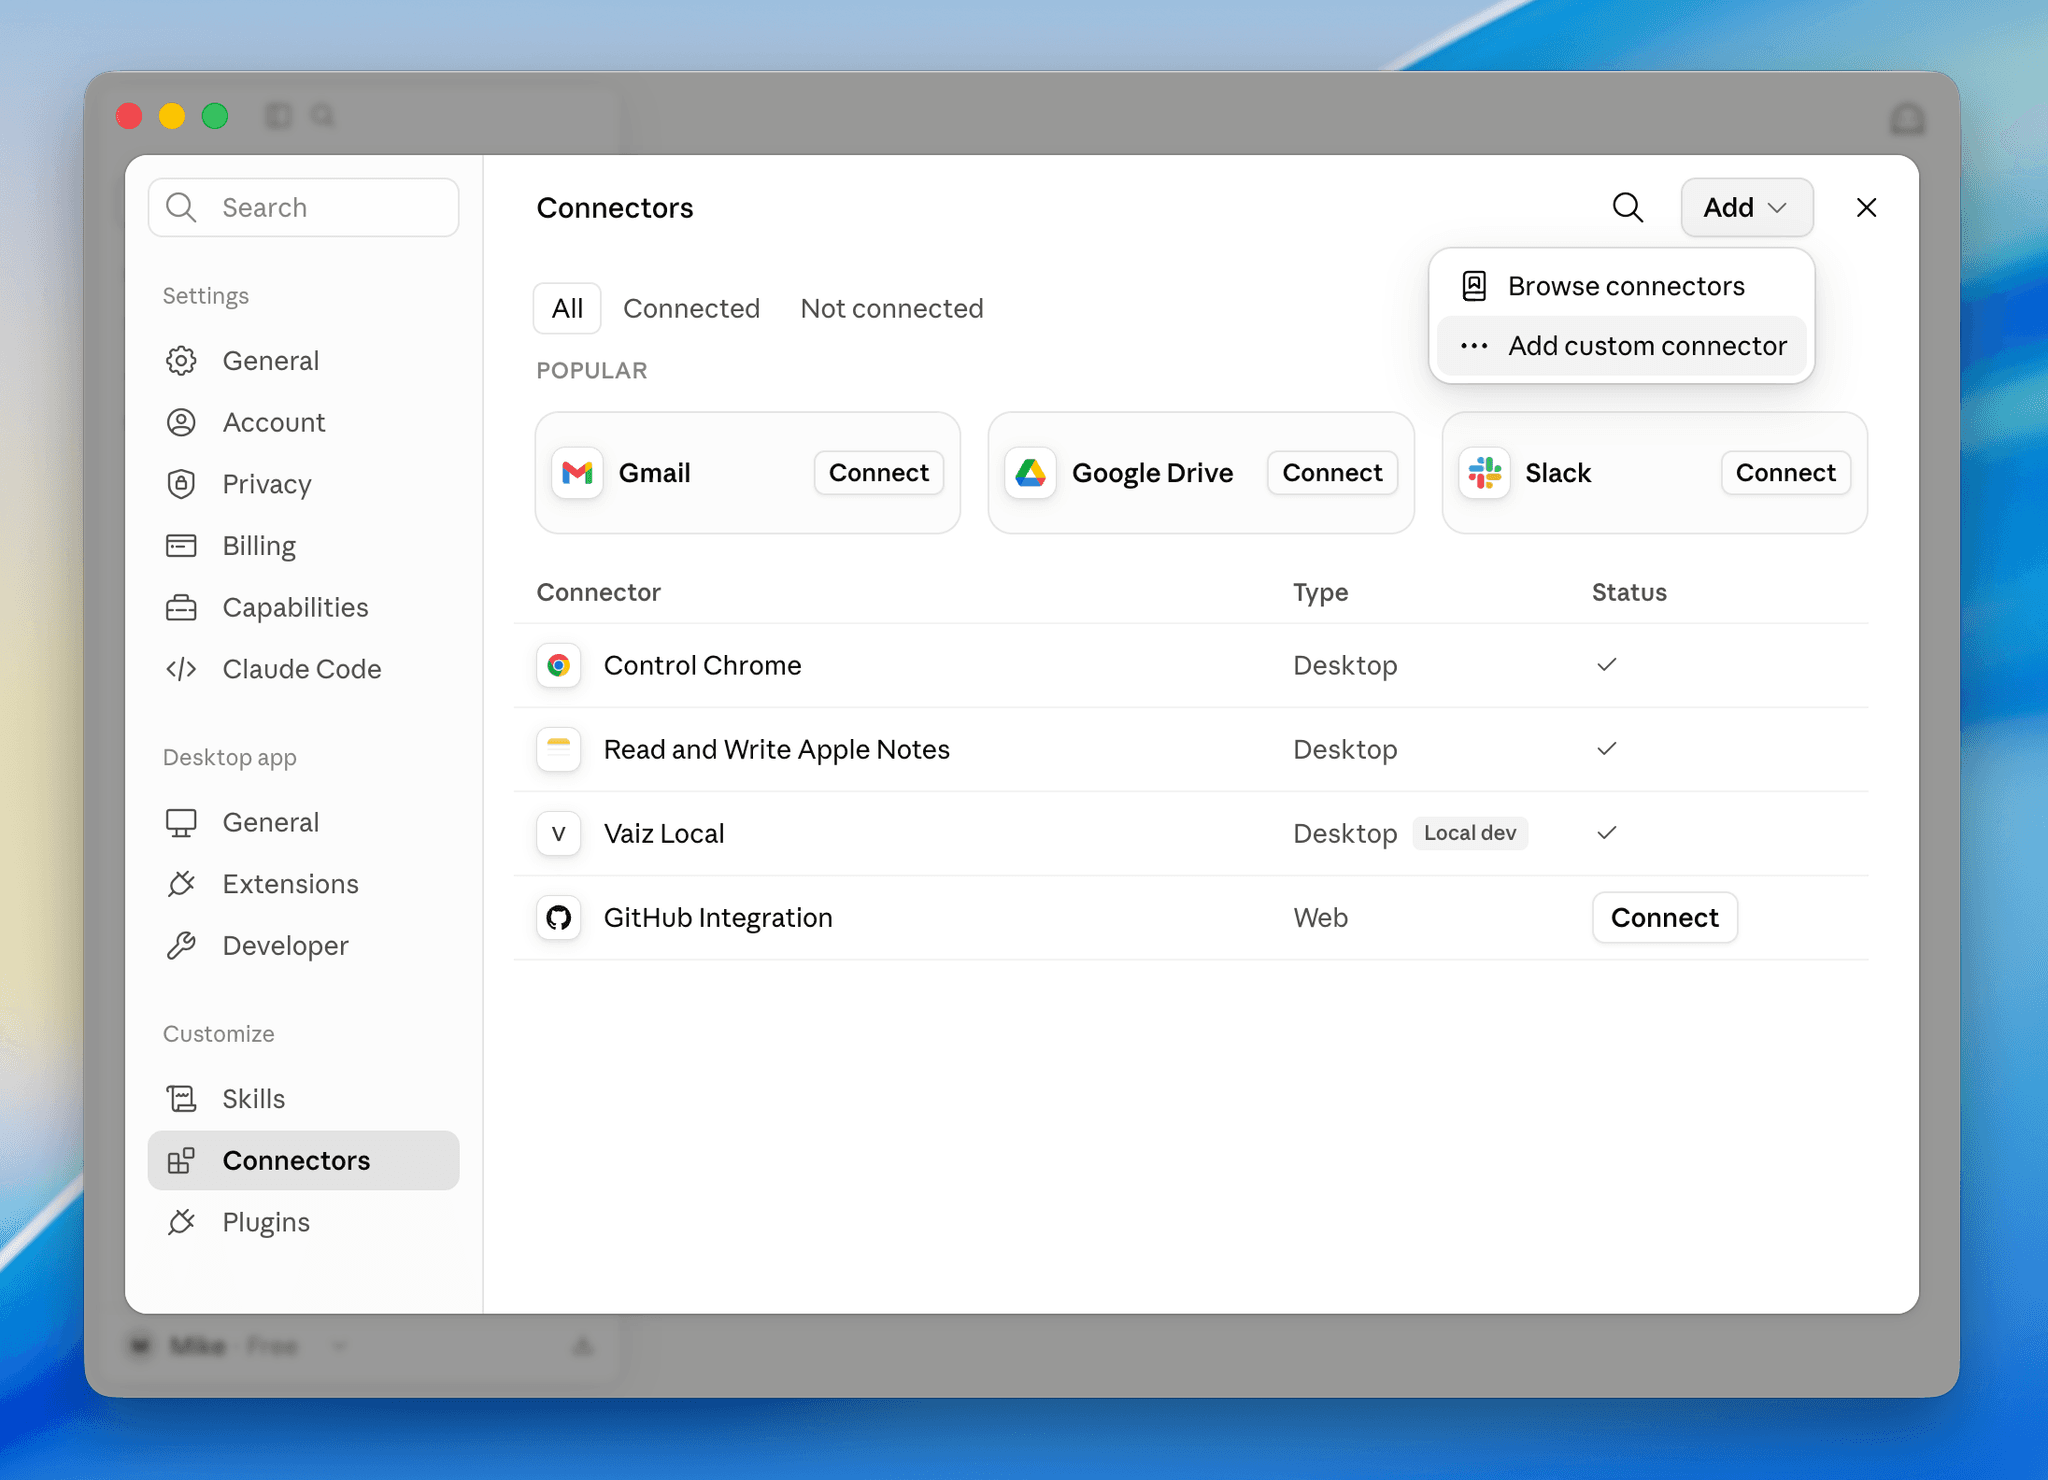The image size is (2048, 1480).
Task: Switch to the All filter tab
Action: [567, 308]
